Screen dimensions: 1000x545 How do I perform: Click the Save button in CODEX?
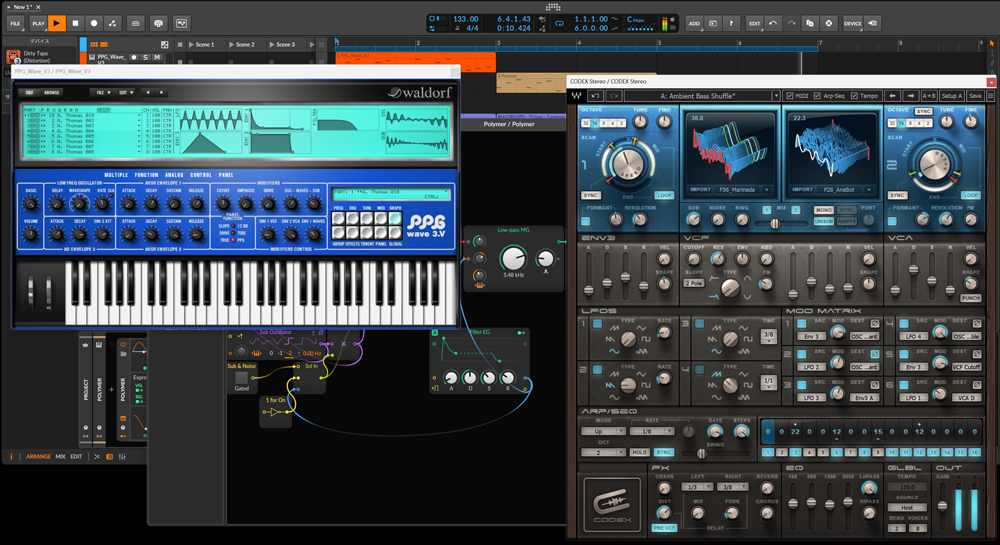[975, 96]
